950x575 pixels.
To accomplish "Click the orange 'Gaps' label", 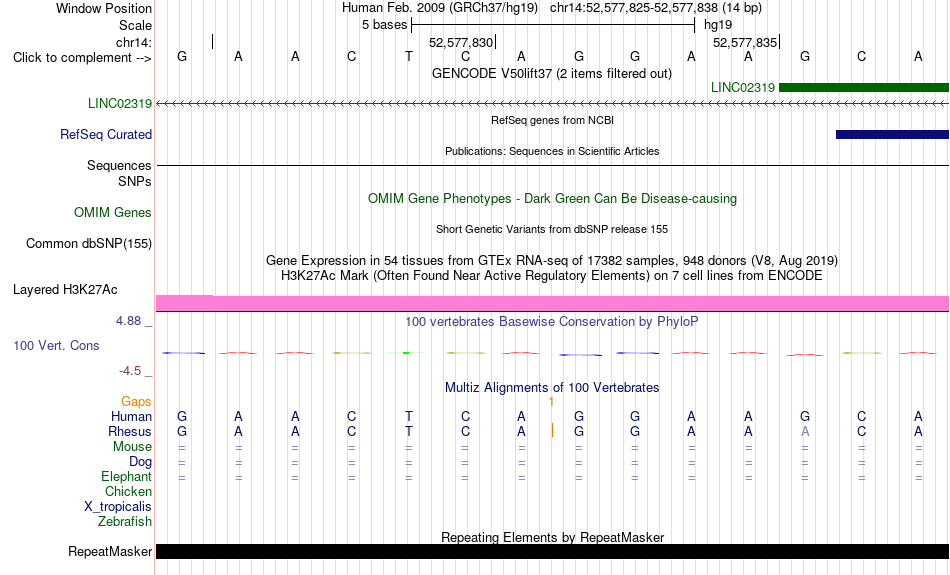I will [136, 402].
